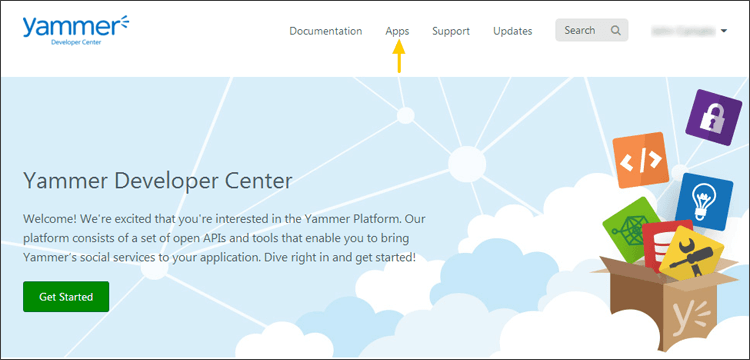Click the blurred user name
750x360 pixels.
pos(683,31)
